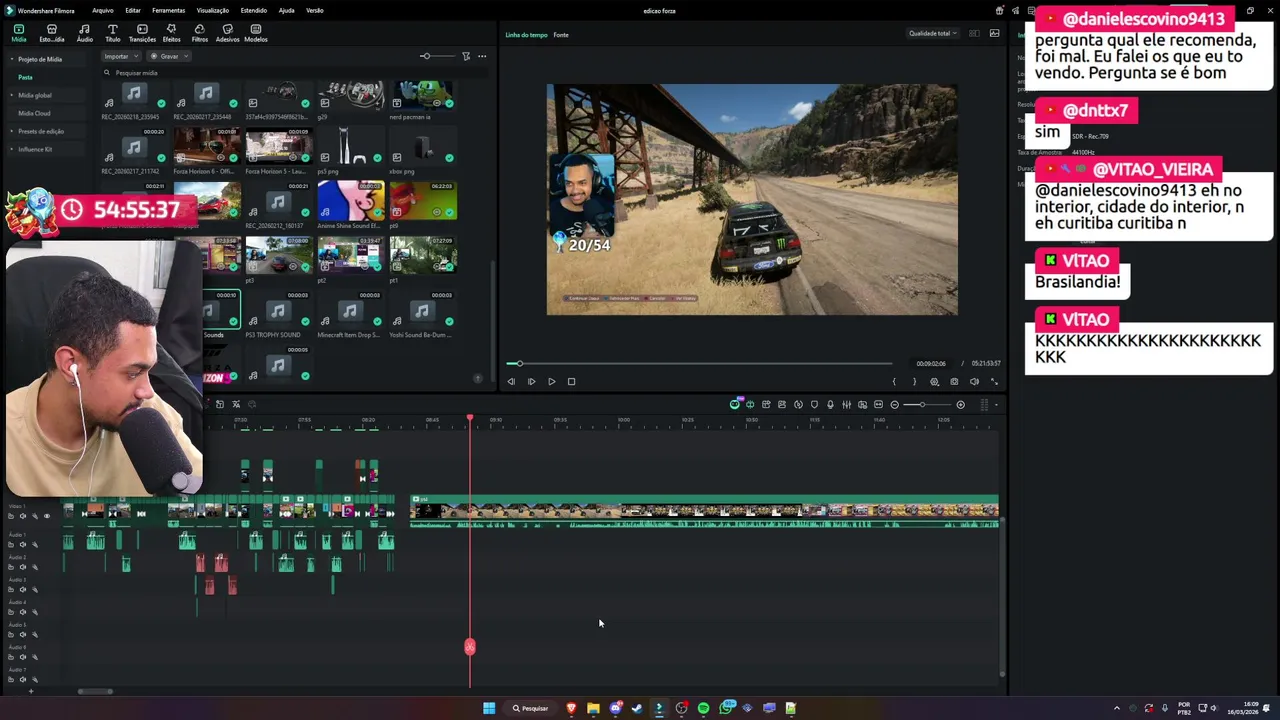Mute the Áudio 2 track

click(x=23, y=567)
